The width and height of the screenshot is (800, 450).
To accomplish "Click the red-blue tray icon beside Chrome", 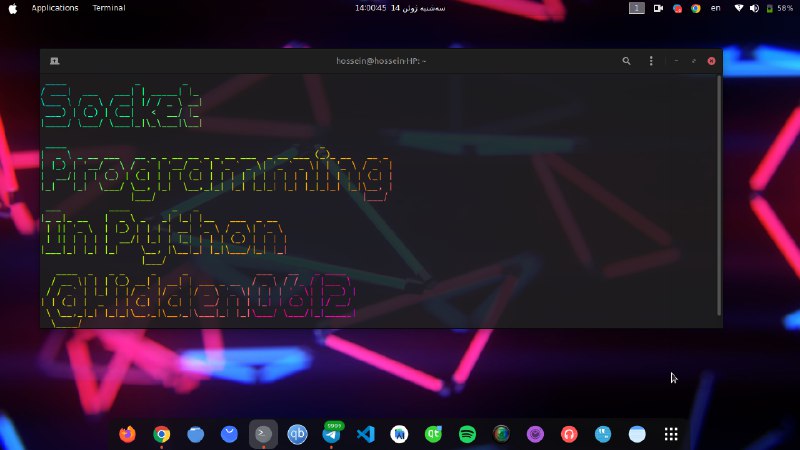I will tap(677, 8).
